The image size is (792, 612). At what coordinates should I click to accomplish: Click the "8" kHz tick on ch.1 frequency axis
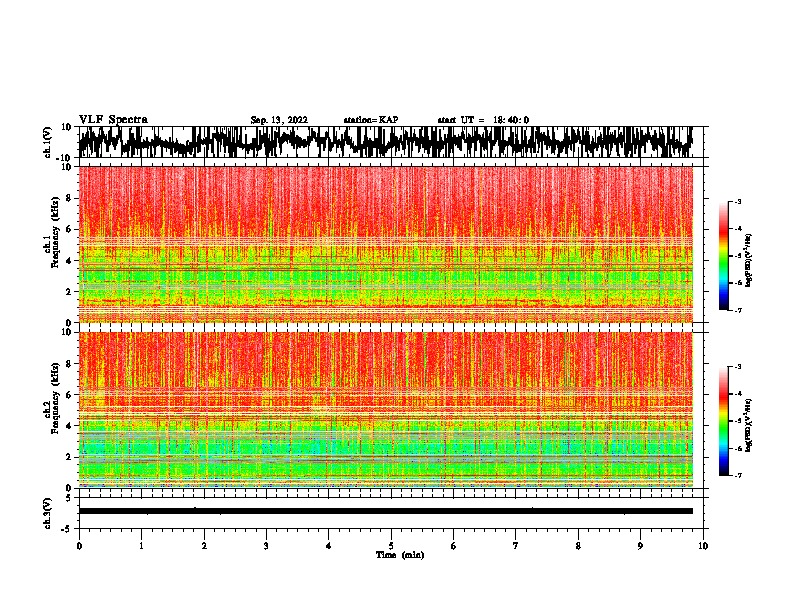pos(69,198)
